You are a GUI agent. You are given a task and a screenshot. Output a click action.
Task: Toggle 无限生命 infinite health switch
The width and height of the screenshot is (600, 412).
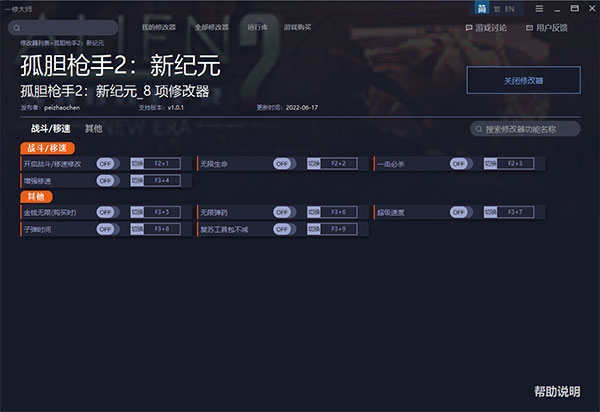click(x=283, y=163)
